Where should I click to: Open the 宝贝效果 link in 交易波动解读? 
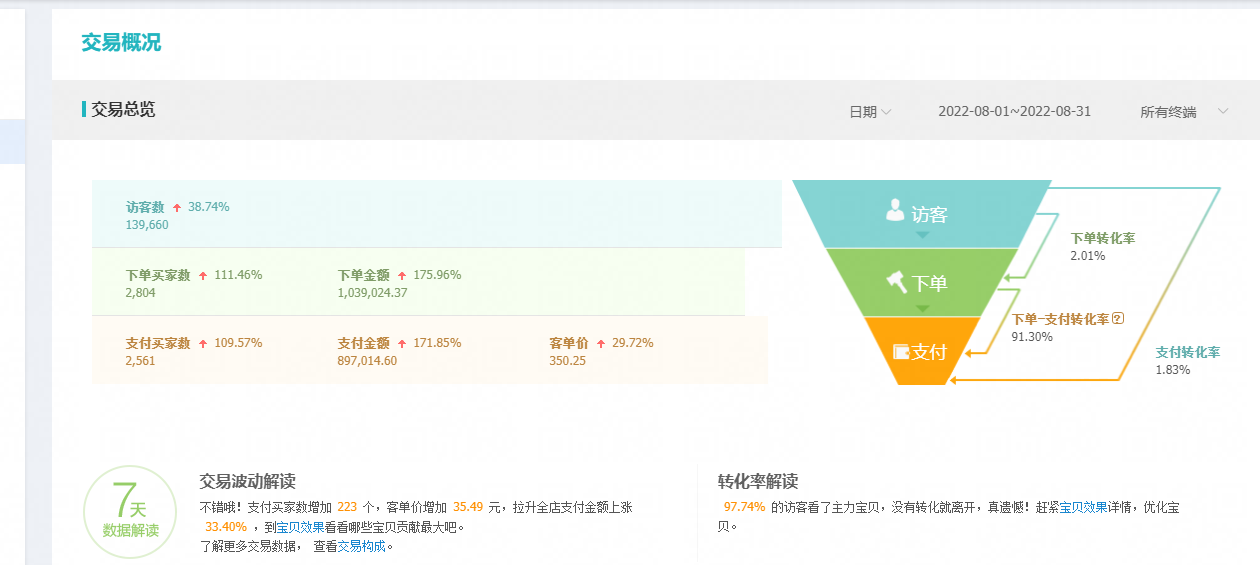(300, 527)
